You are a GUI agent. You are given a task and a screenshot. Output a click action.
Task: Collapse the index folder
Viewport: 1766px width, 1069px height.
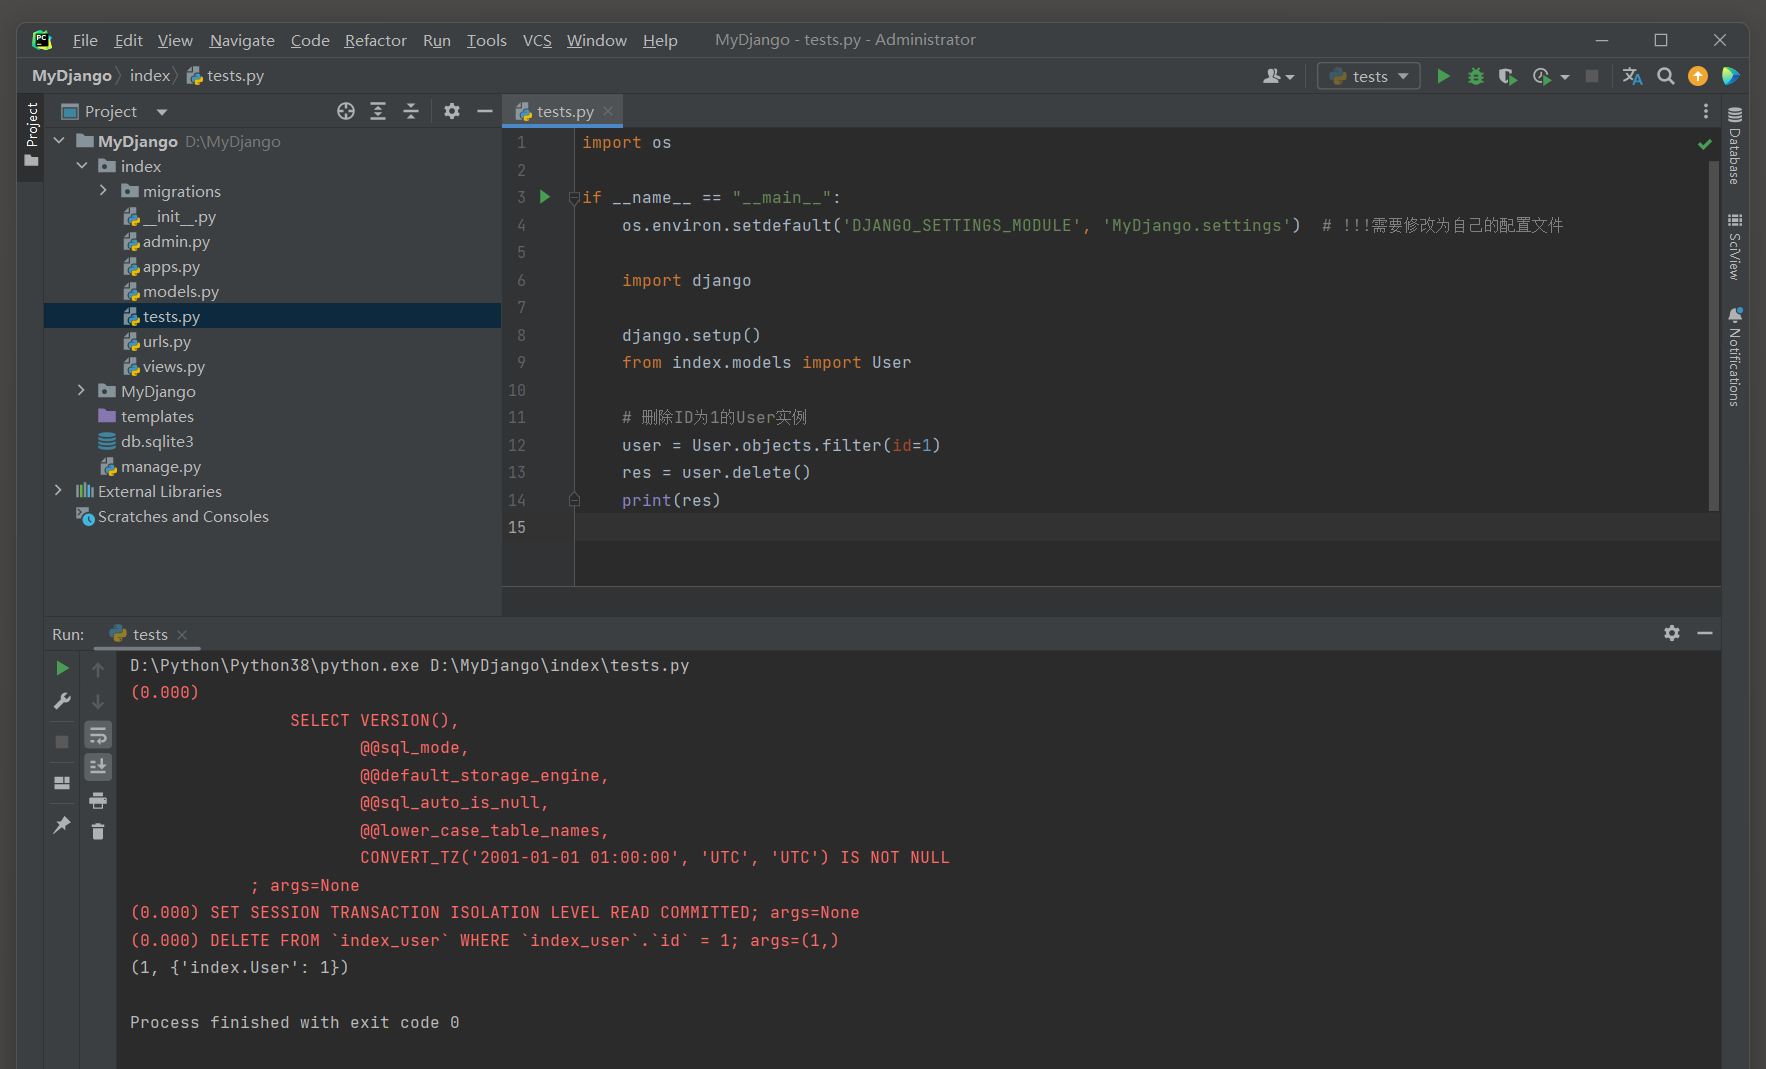82,166
